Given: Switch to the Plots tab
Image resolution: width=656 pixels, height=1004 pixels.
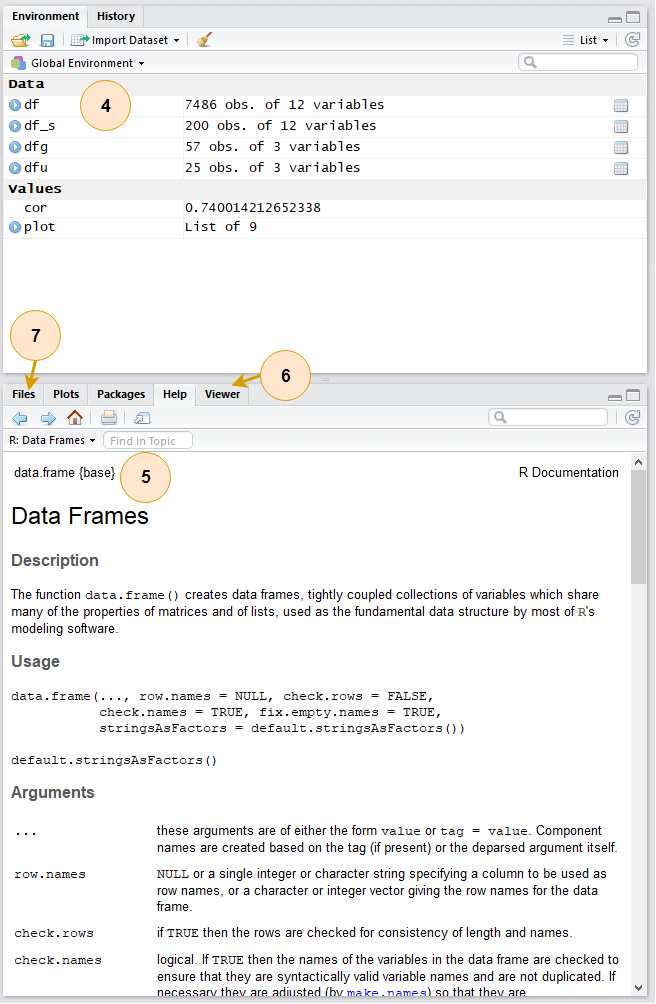Looking at the screenshot, I should (x=66, y=394).
